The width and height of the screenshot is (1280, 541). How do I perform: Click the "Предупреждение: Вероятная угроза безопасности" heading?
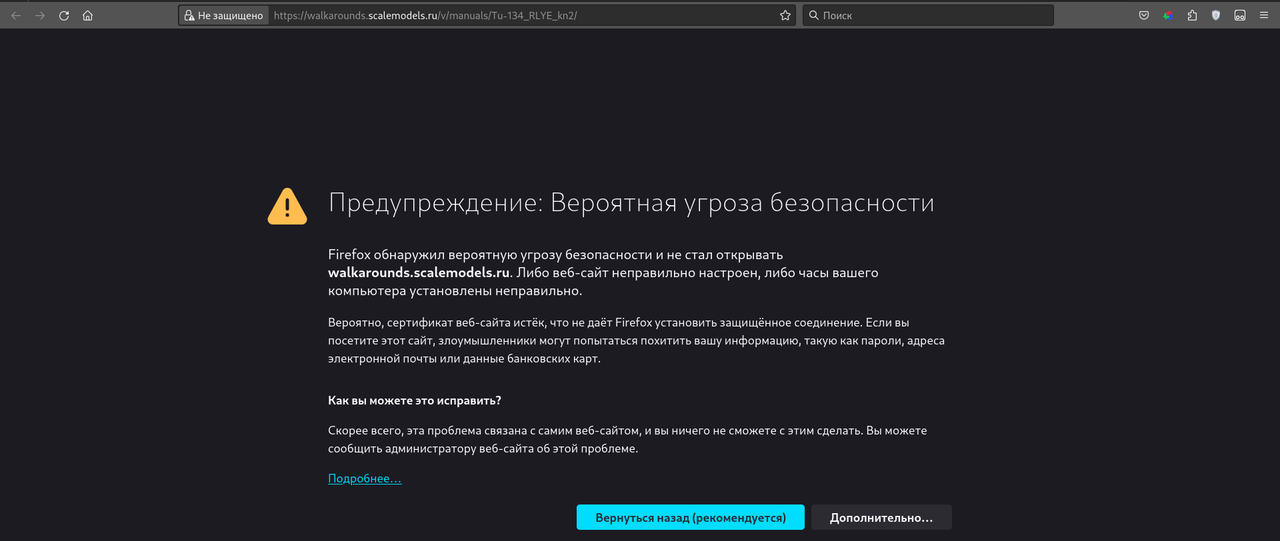(631, 204)
